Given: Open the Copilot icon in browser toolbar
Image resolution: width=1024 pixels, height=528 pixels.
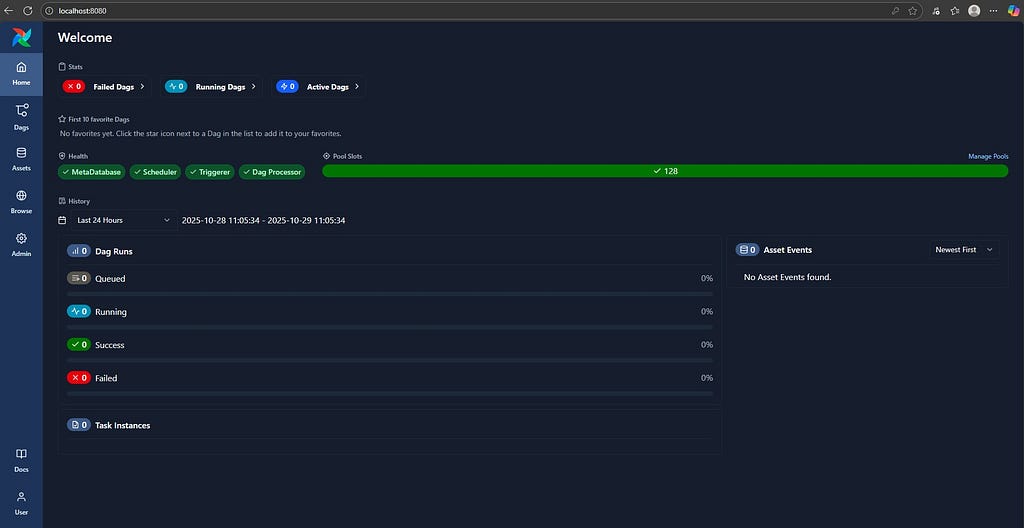Looking at the screenshot, I should tap(1013, 10).
